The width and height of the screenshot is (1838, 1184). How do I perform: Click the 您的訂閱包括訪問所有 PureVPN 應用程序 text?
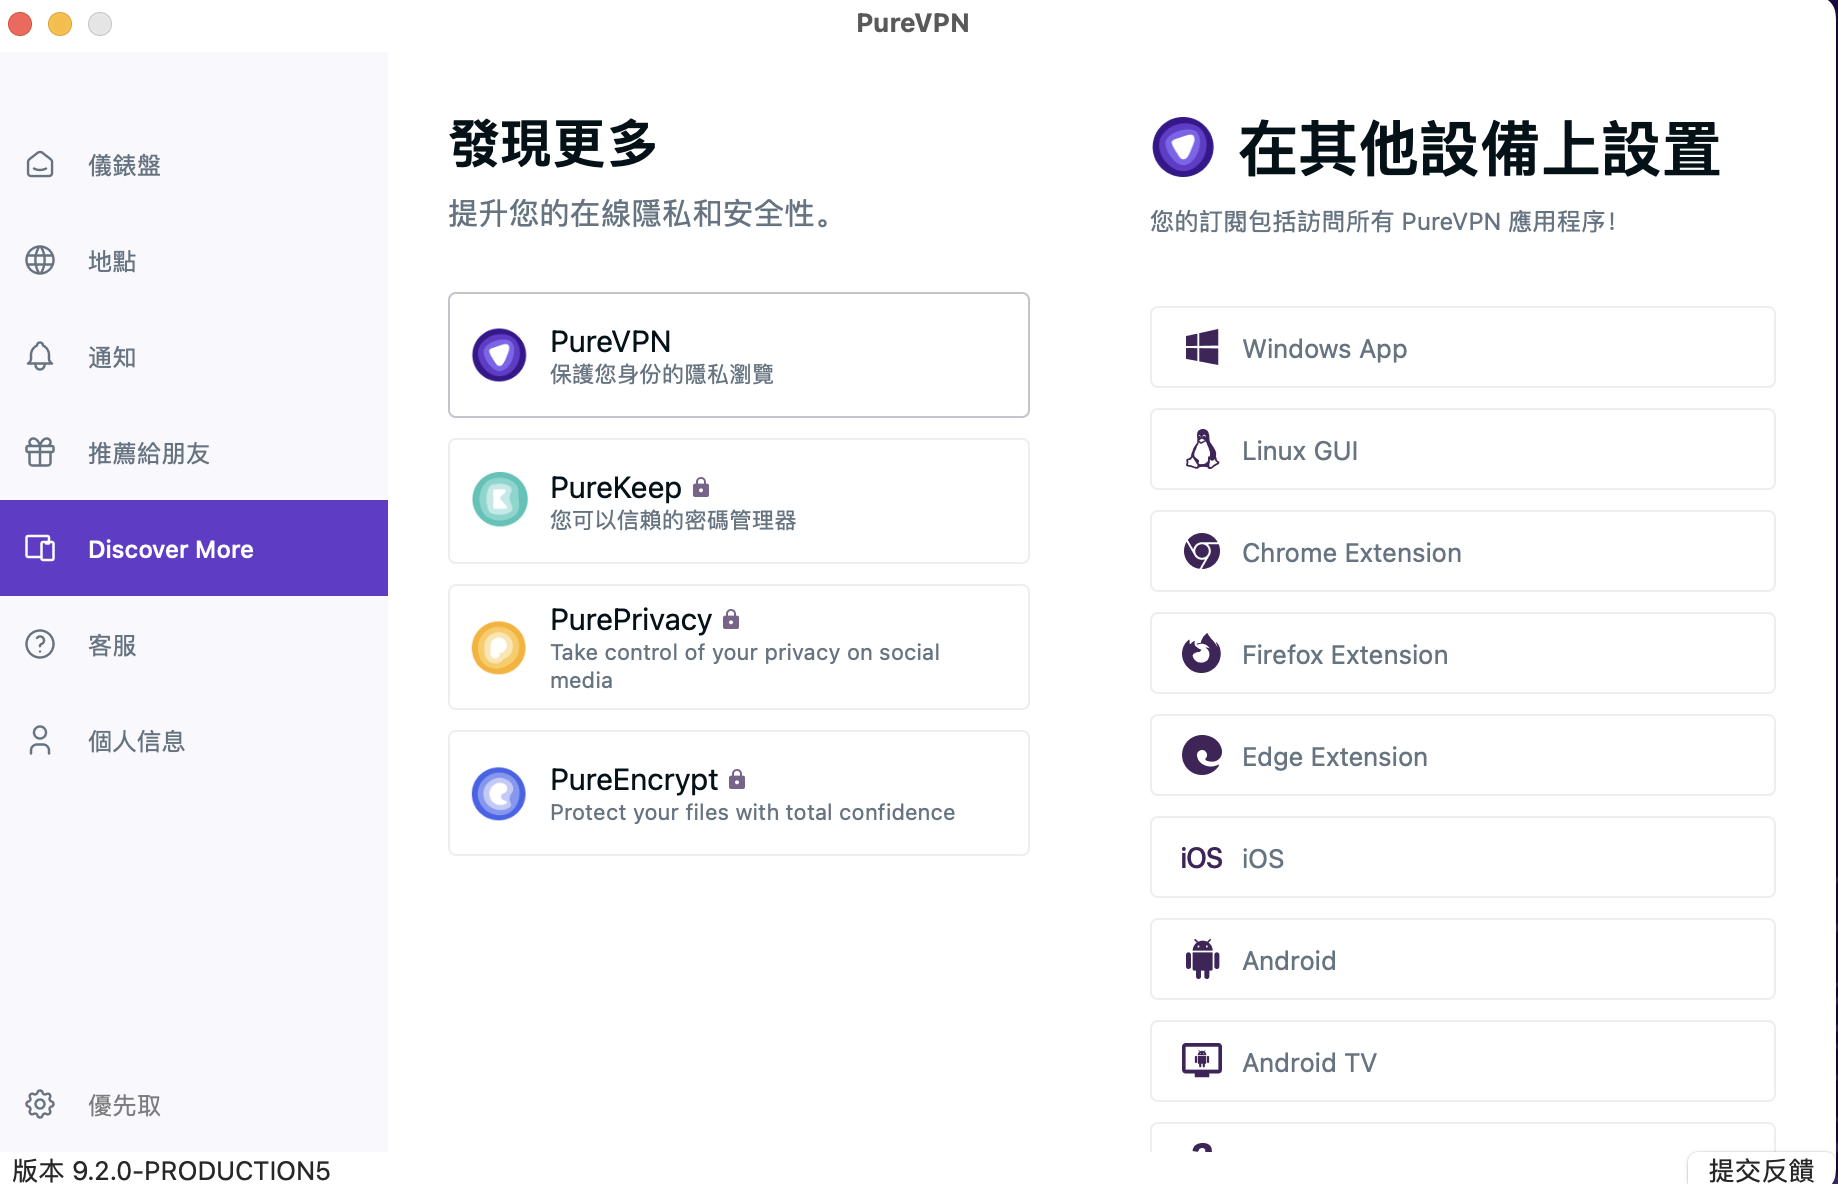pos(1384,221)
